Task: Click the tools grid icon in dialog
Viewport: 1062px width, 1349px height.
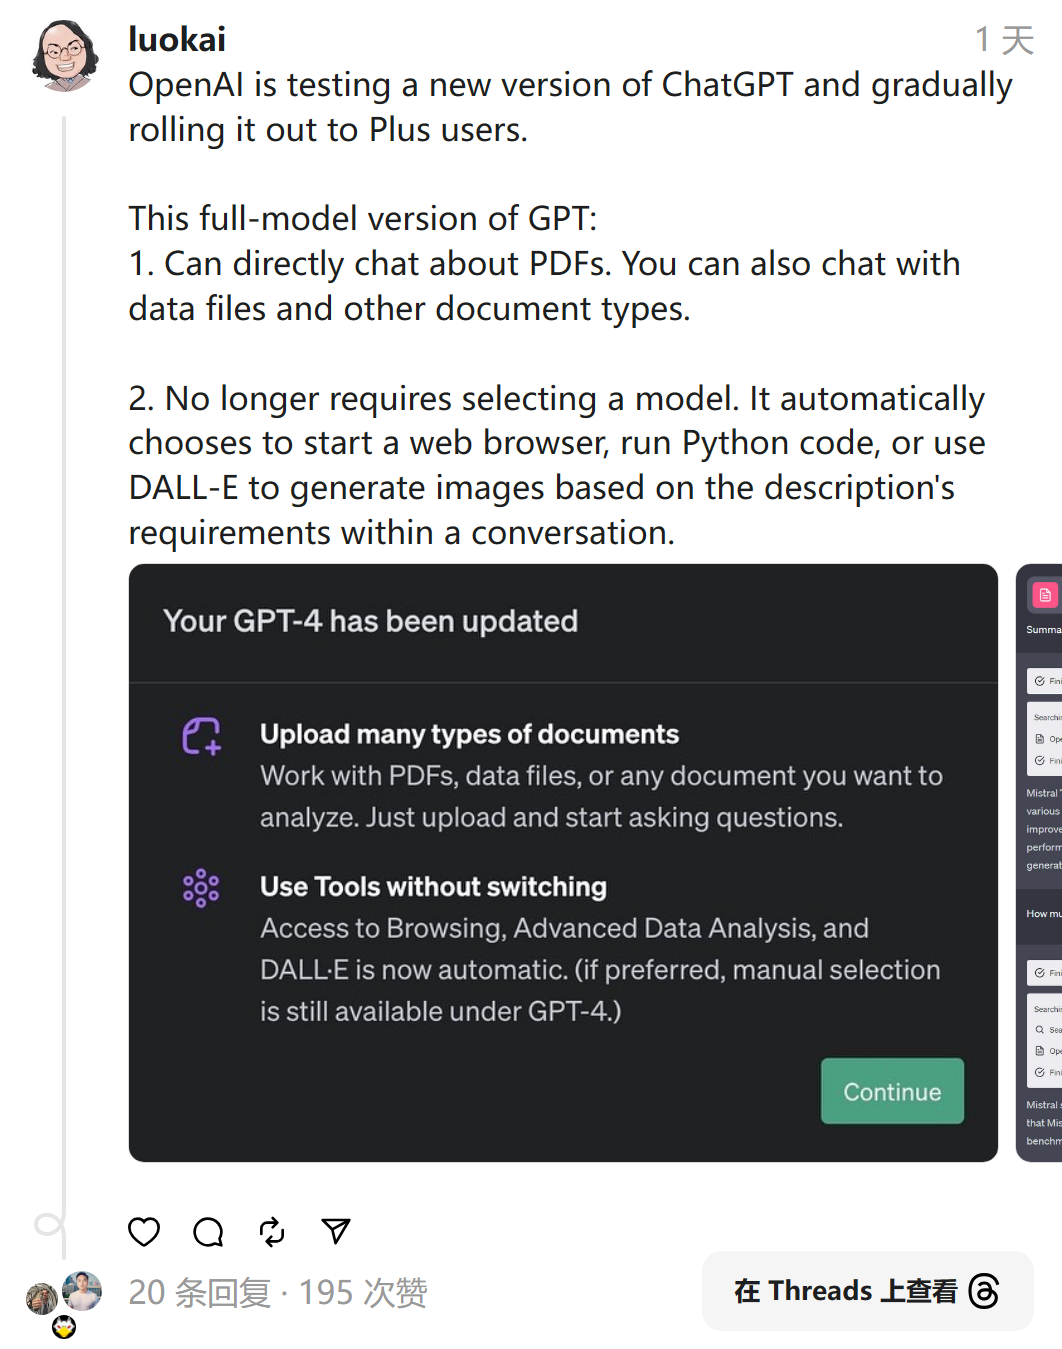Action: pyautogui.click(x=201, y=888)
